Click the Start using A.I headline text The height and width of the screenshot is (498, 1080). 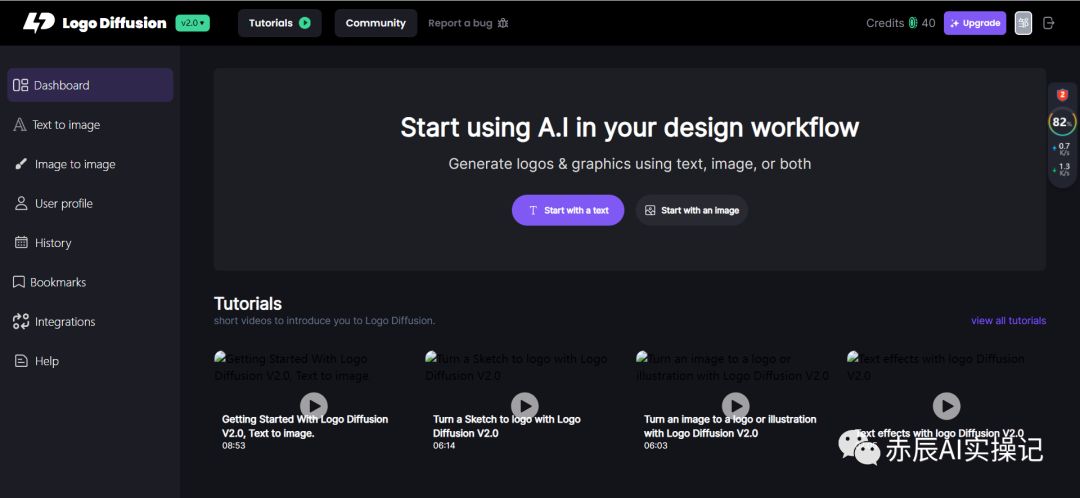630,127
